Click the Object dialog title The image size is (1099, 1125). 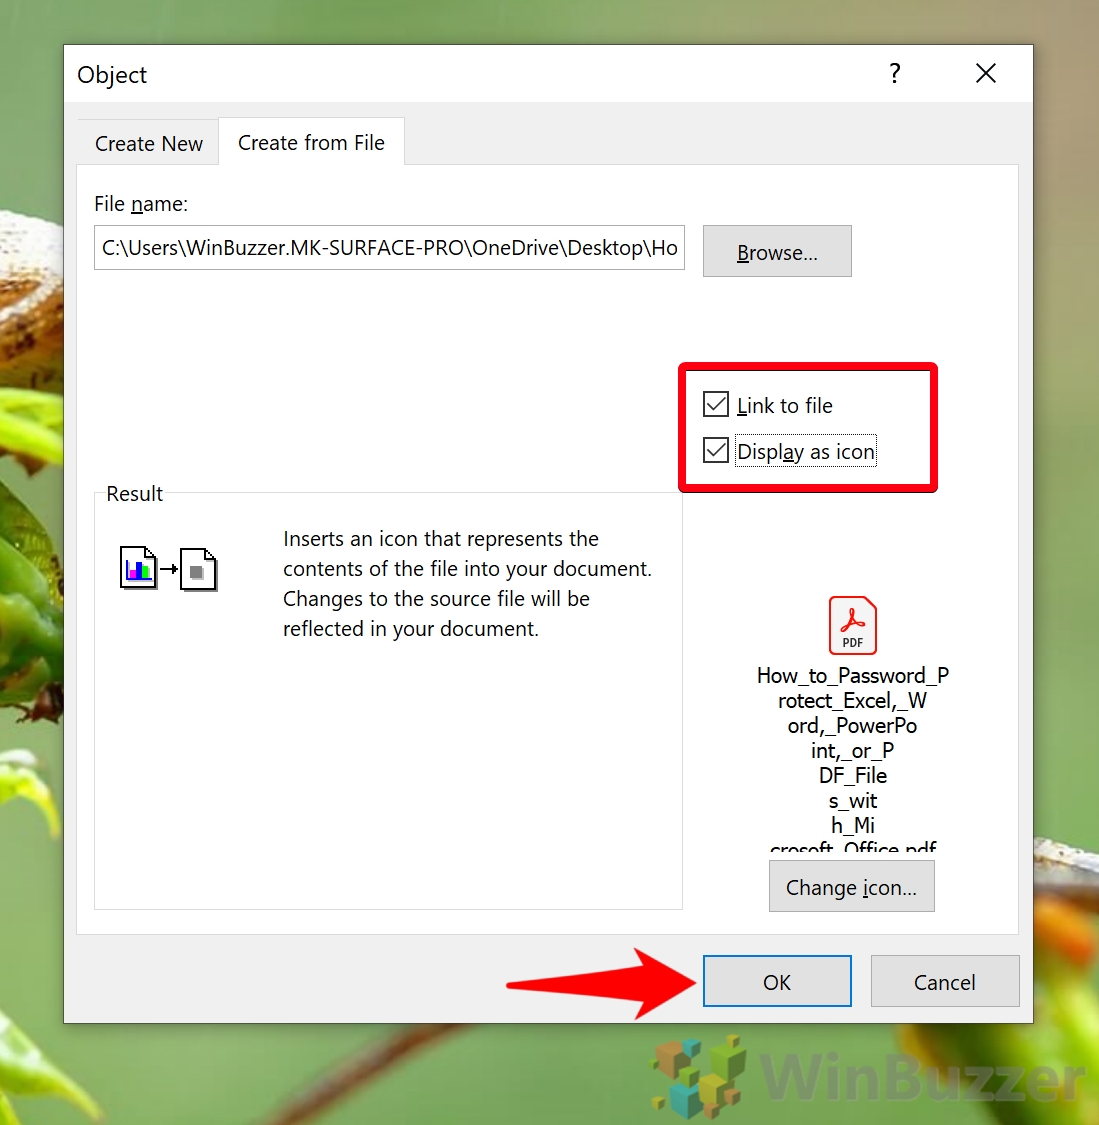(x=111, y=74)
